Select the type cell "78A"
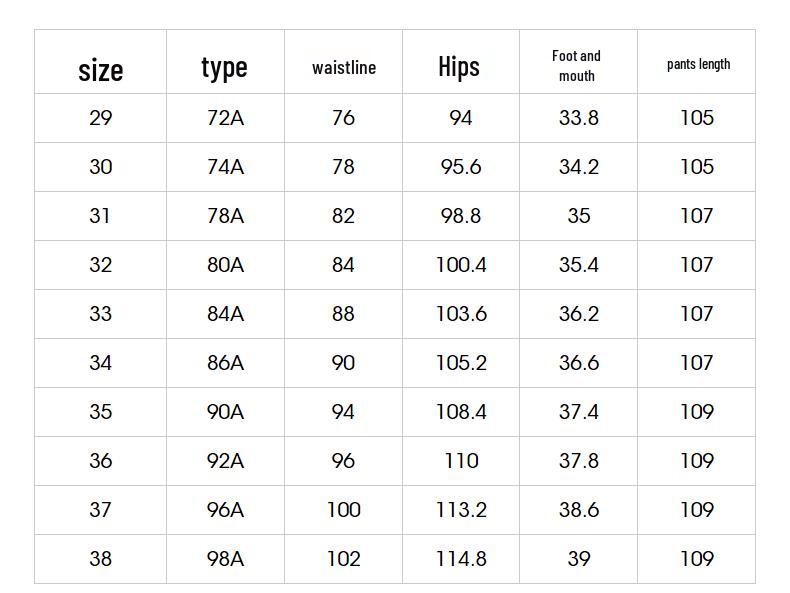This screenshot has width=790, height=593. coord(225,216)
